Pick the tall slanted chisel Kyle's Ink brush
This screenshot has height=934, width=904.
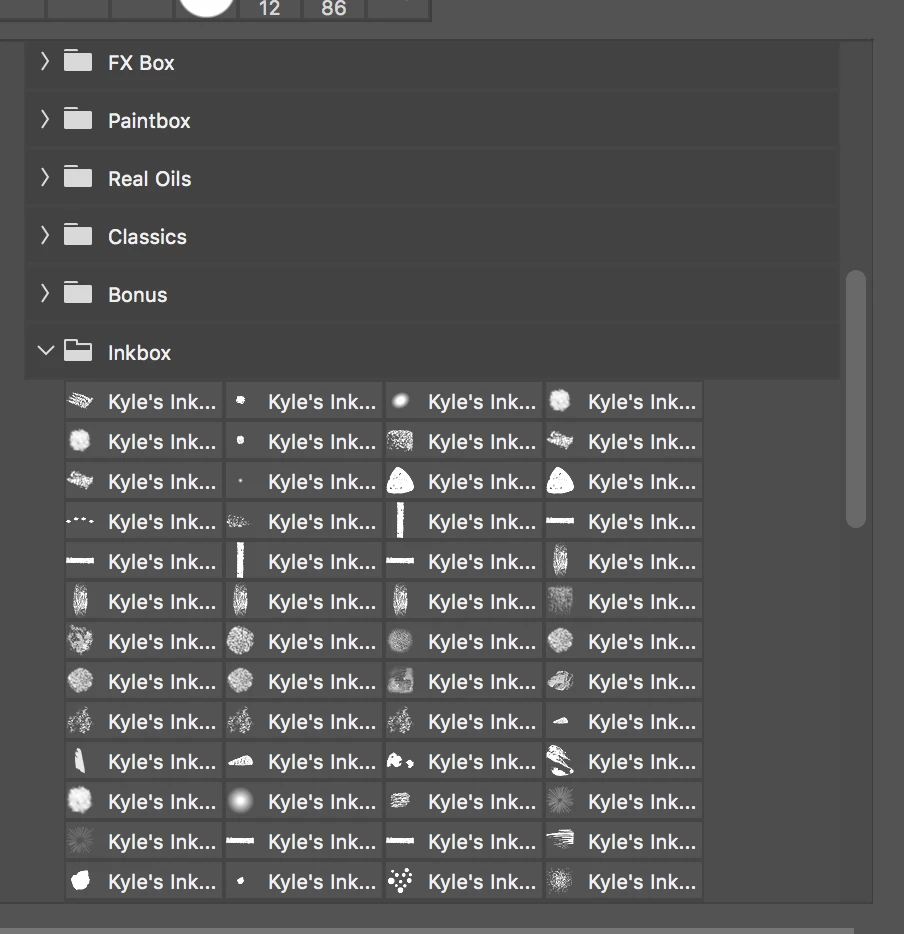[144, 761]
